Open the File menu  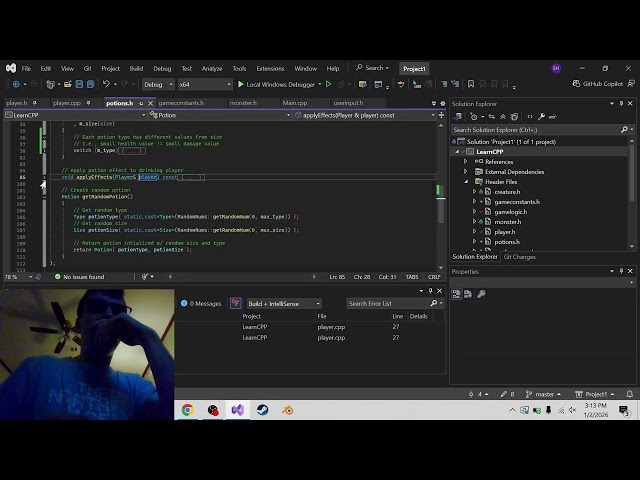coord(26,69)
